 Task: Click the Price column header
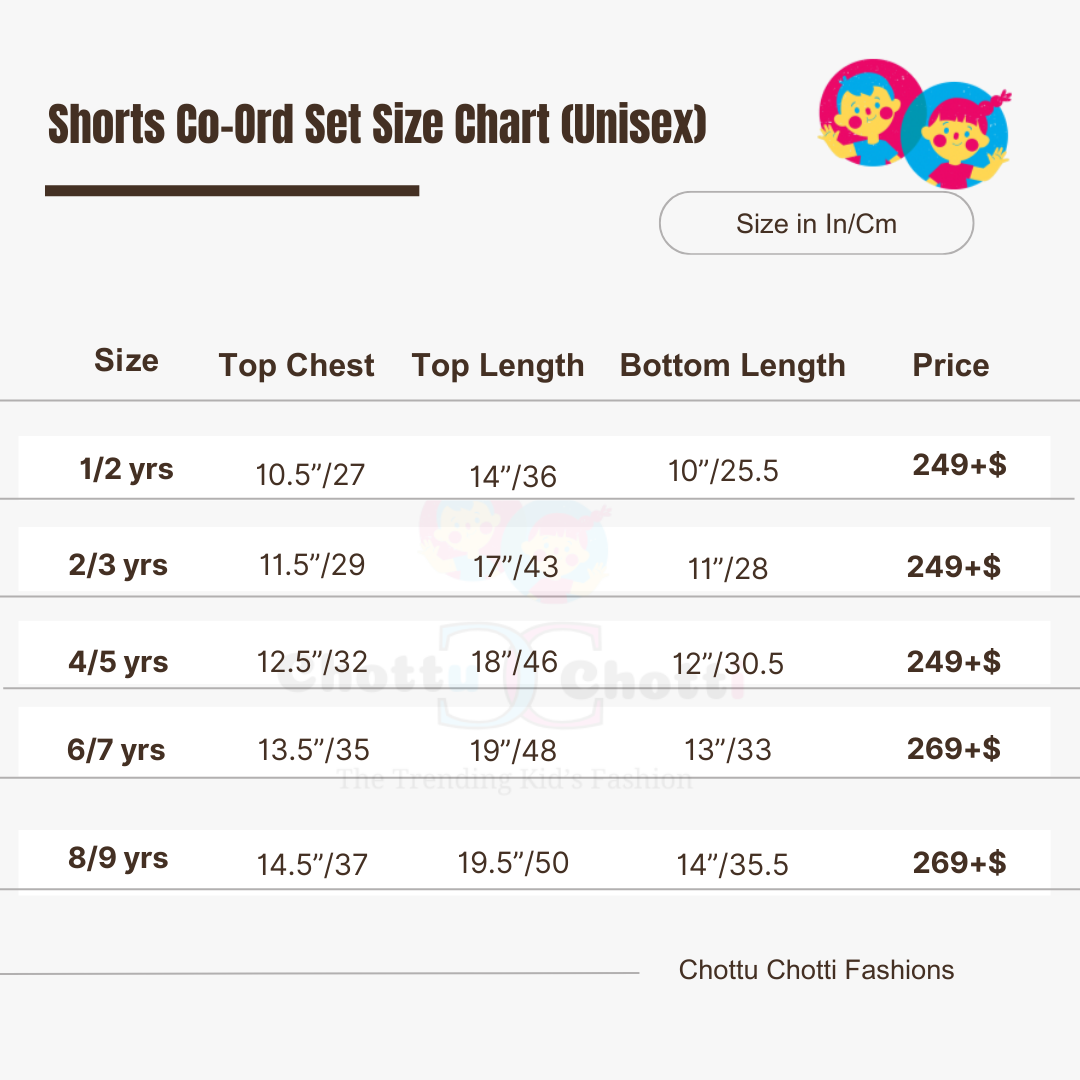coord(951,365)
